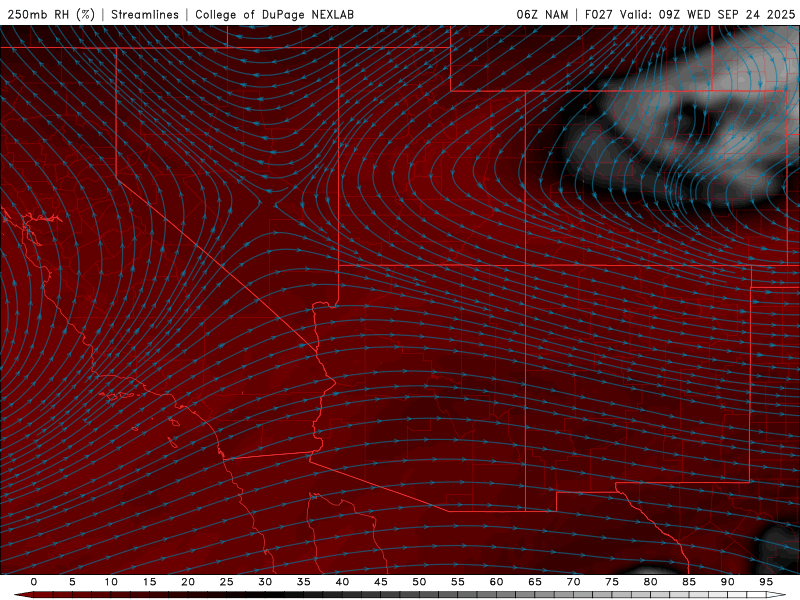Click the 90 label on color scale

click(x=727, y=582)
